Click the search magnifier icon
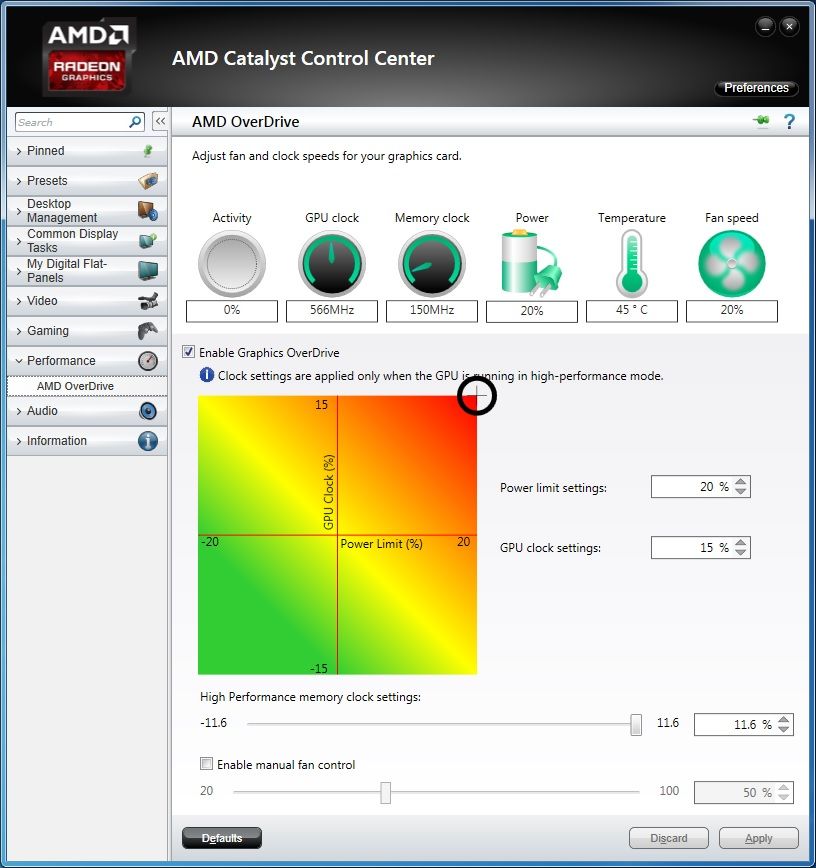Image resolution: width=816 pixels, height=868 pixels. click(x=136, y=122)
